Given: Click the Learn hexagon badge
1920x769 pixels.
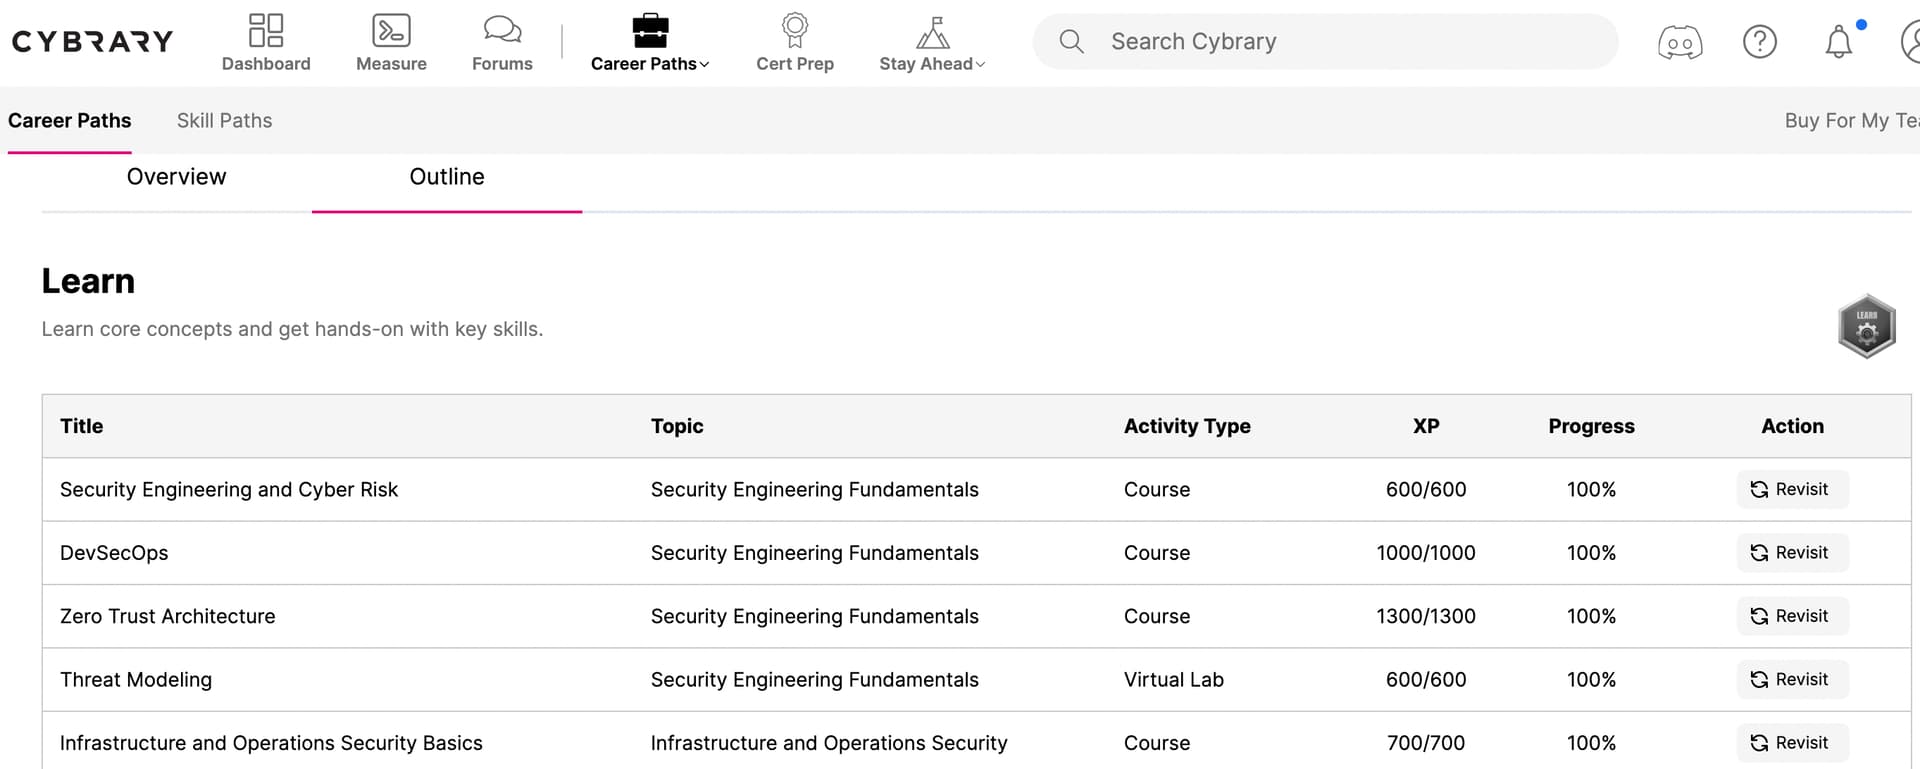Looking at the screenshot, I should coord(1866,326).
